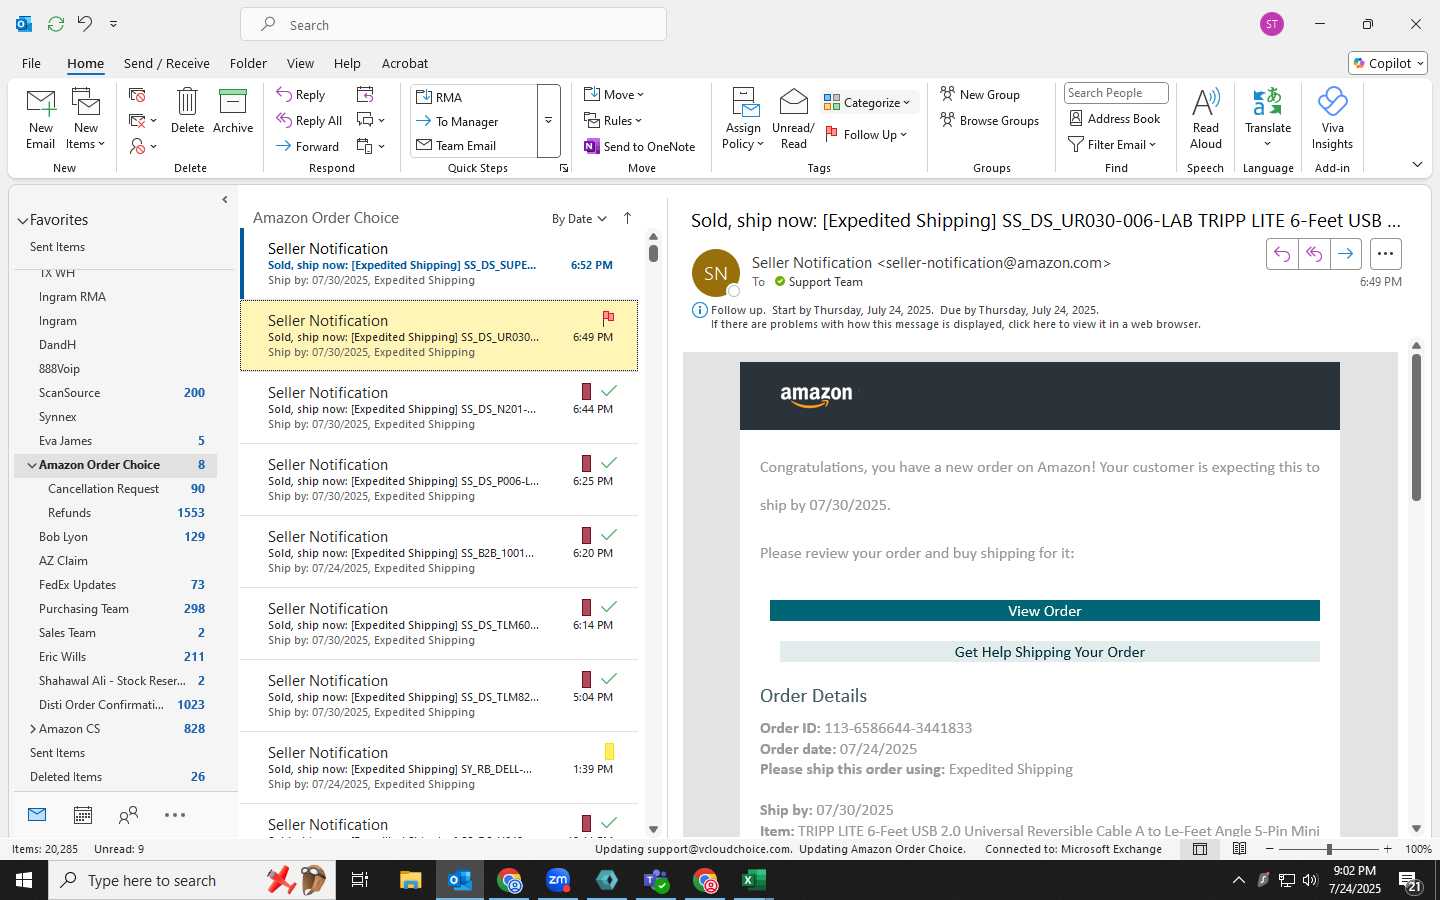This screenshot has height=900, width=1440.
Task: Open Viva Insights add-in
Action: (x=1332, y=119)
